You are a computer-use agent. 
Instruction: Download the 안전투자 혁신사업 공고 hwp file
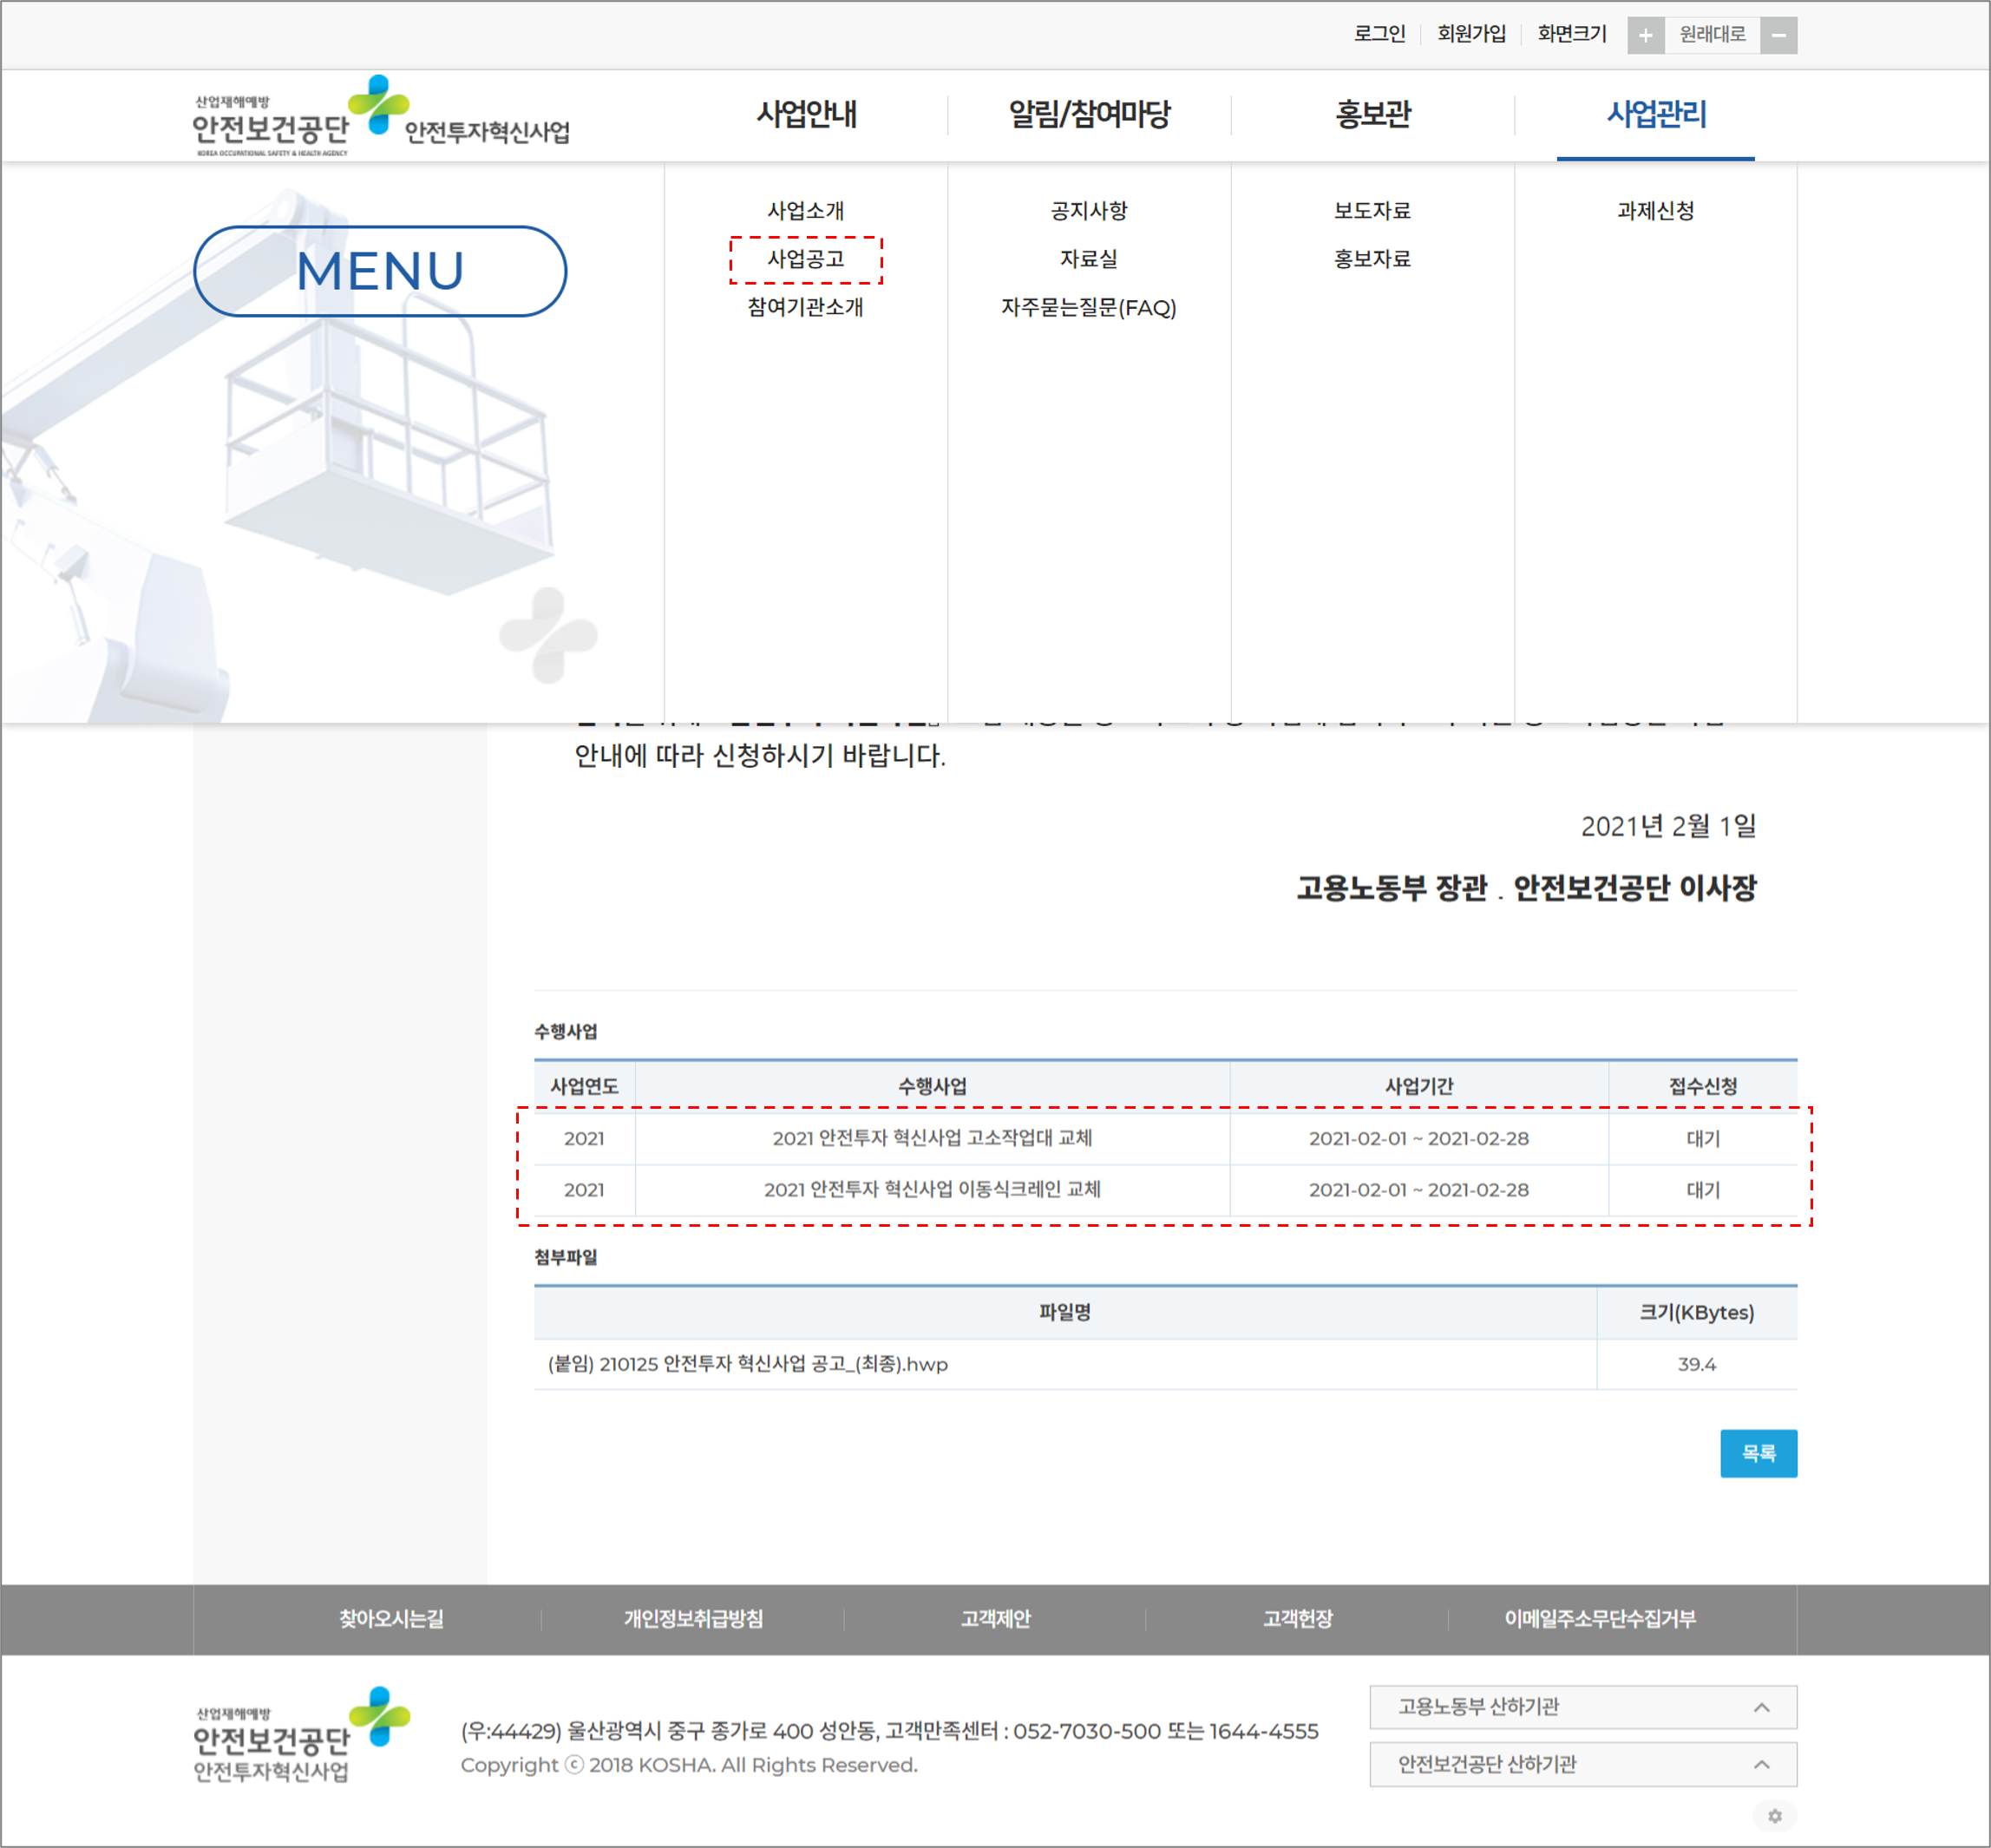click(747, 1364)
